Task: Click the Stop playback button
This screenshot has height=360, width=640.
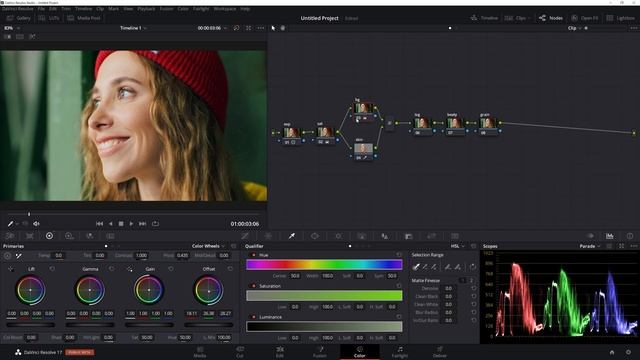Action: (x=121, y=224)
